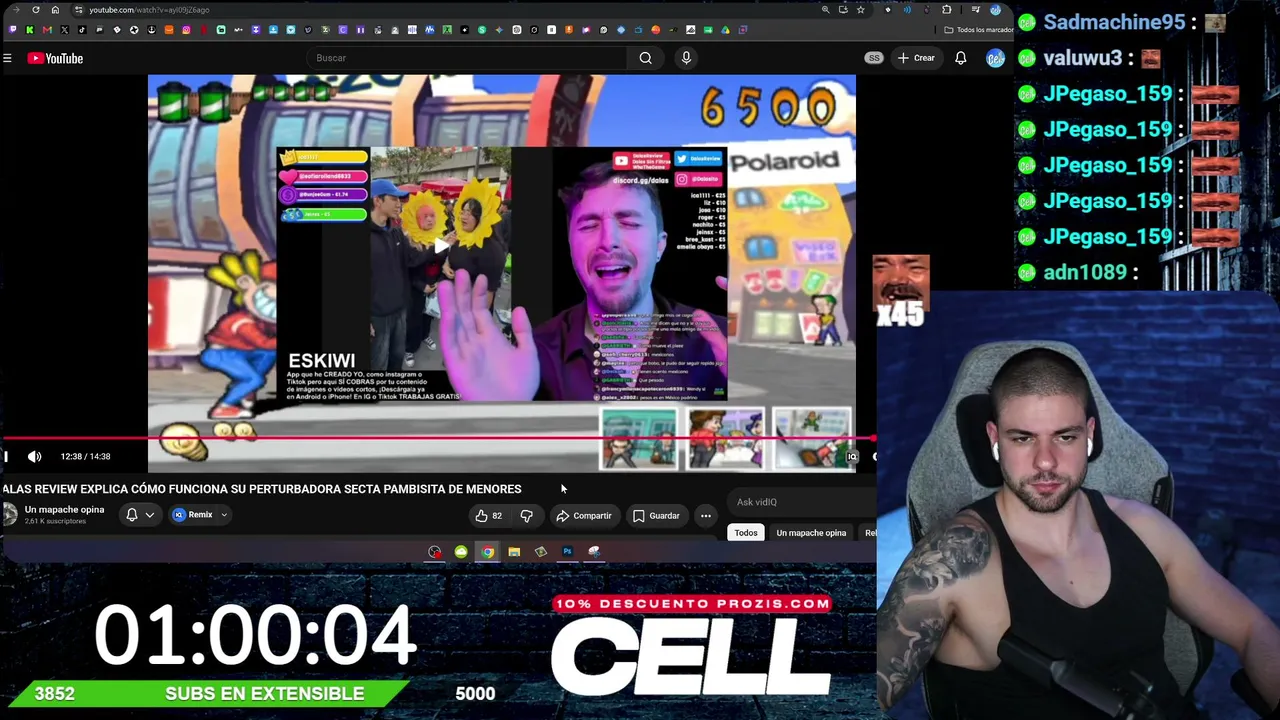
Task: Click the Compartir share button
Action: click(x=584, y=516)
